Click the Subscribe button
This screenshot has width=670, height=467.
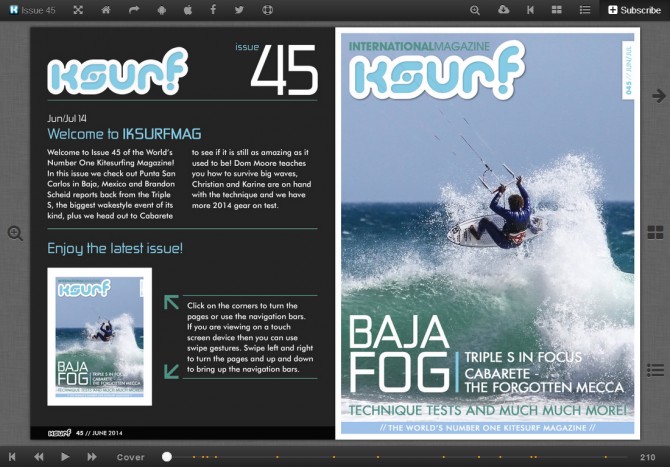tap(634, 10)
